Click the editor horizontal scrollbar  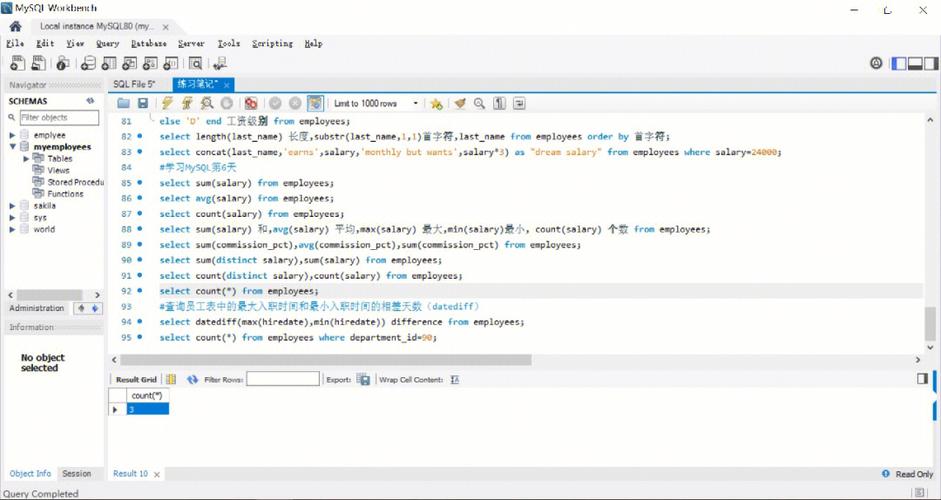(325, 360)
